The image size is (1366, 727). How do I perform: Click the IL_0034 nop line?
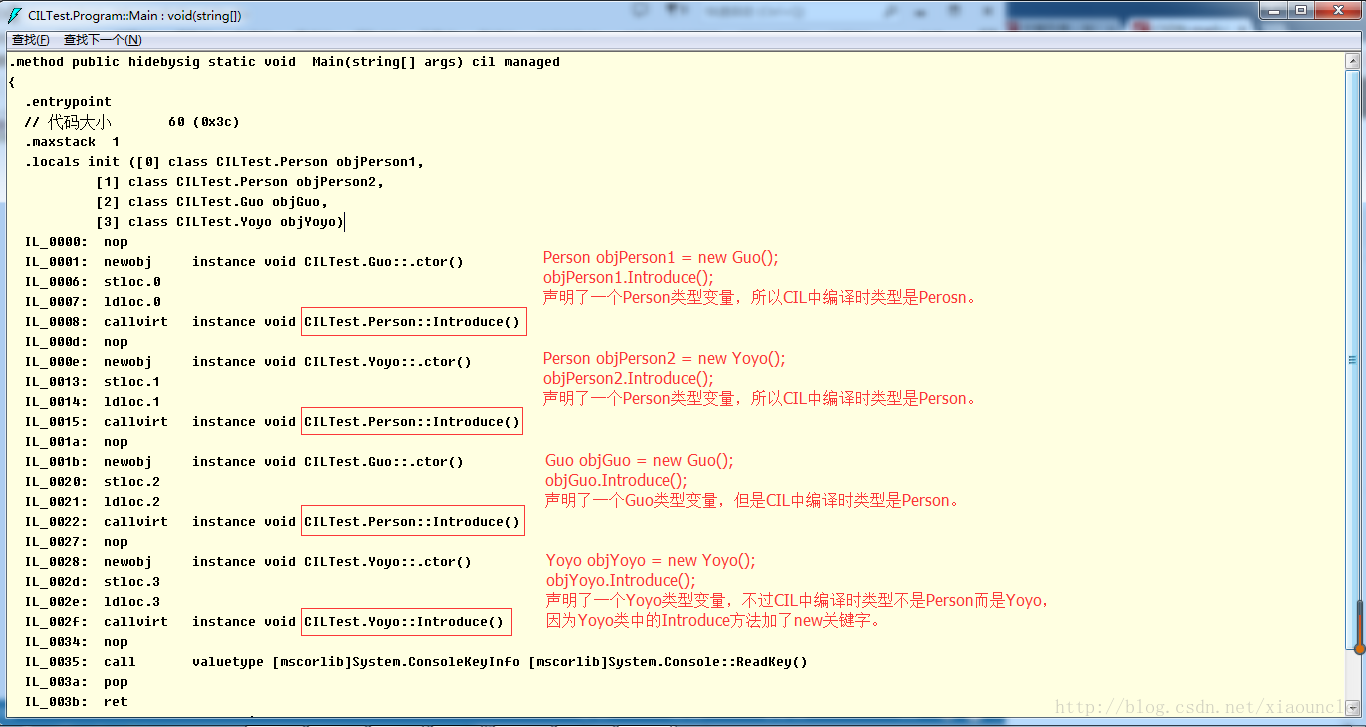pyautogui.click(x=76, y=642)
